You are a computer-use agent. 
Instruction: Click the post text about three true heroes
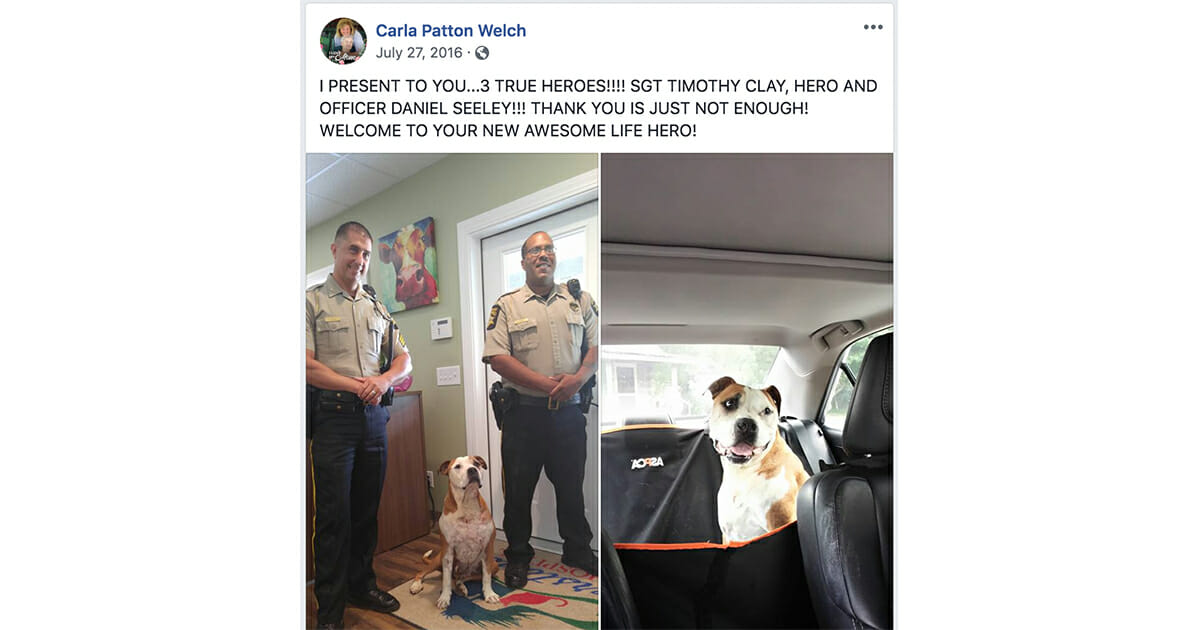(598, 108)
